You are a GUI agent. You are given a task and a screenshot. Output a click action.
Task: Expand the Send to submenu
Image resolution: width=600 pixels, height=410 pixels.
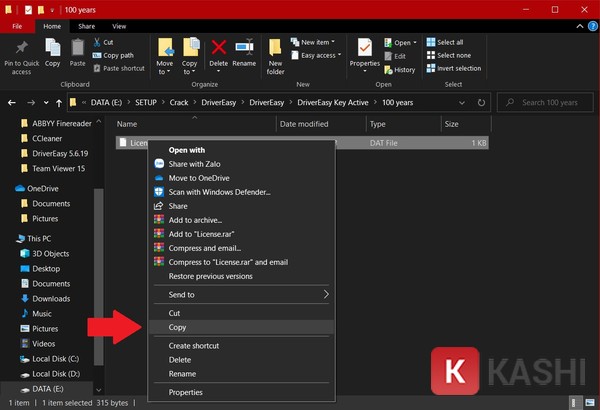point(241,295)
